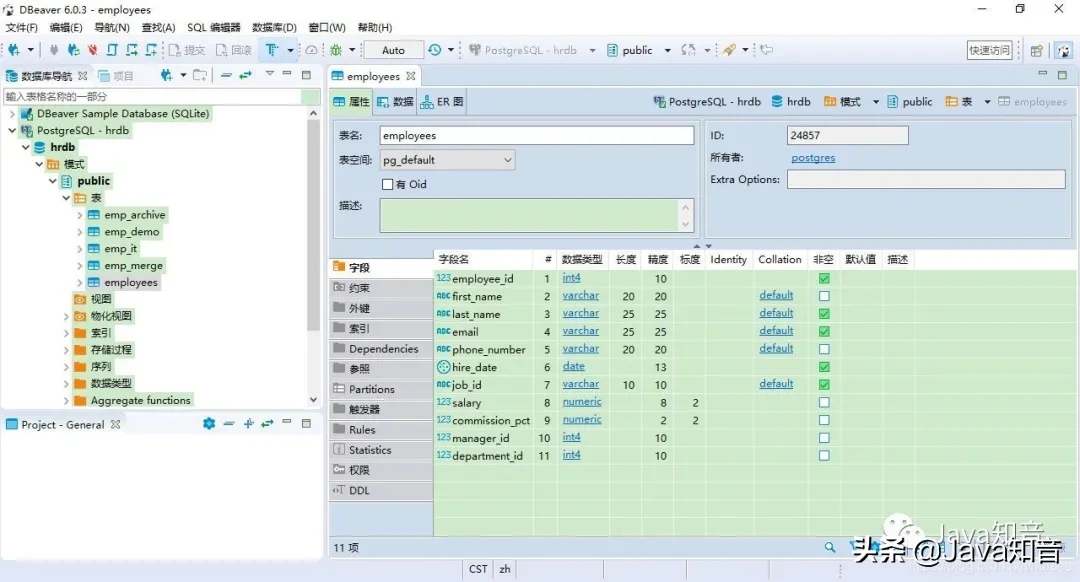Open the 约束 constraints section
Image resolution: width=1080 pixels, height=582 pixels.
coord(382,288)
